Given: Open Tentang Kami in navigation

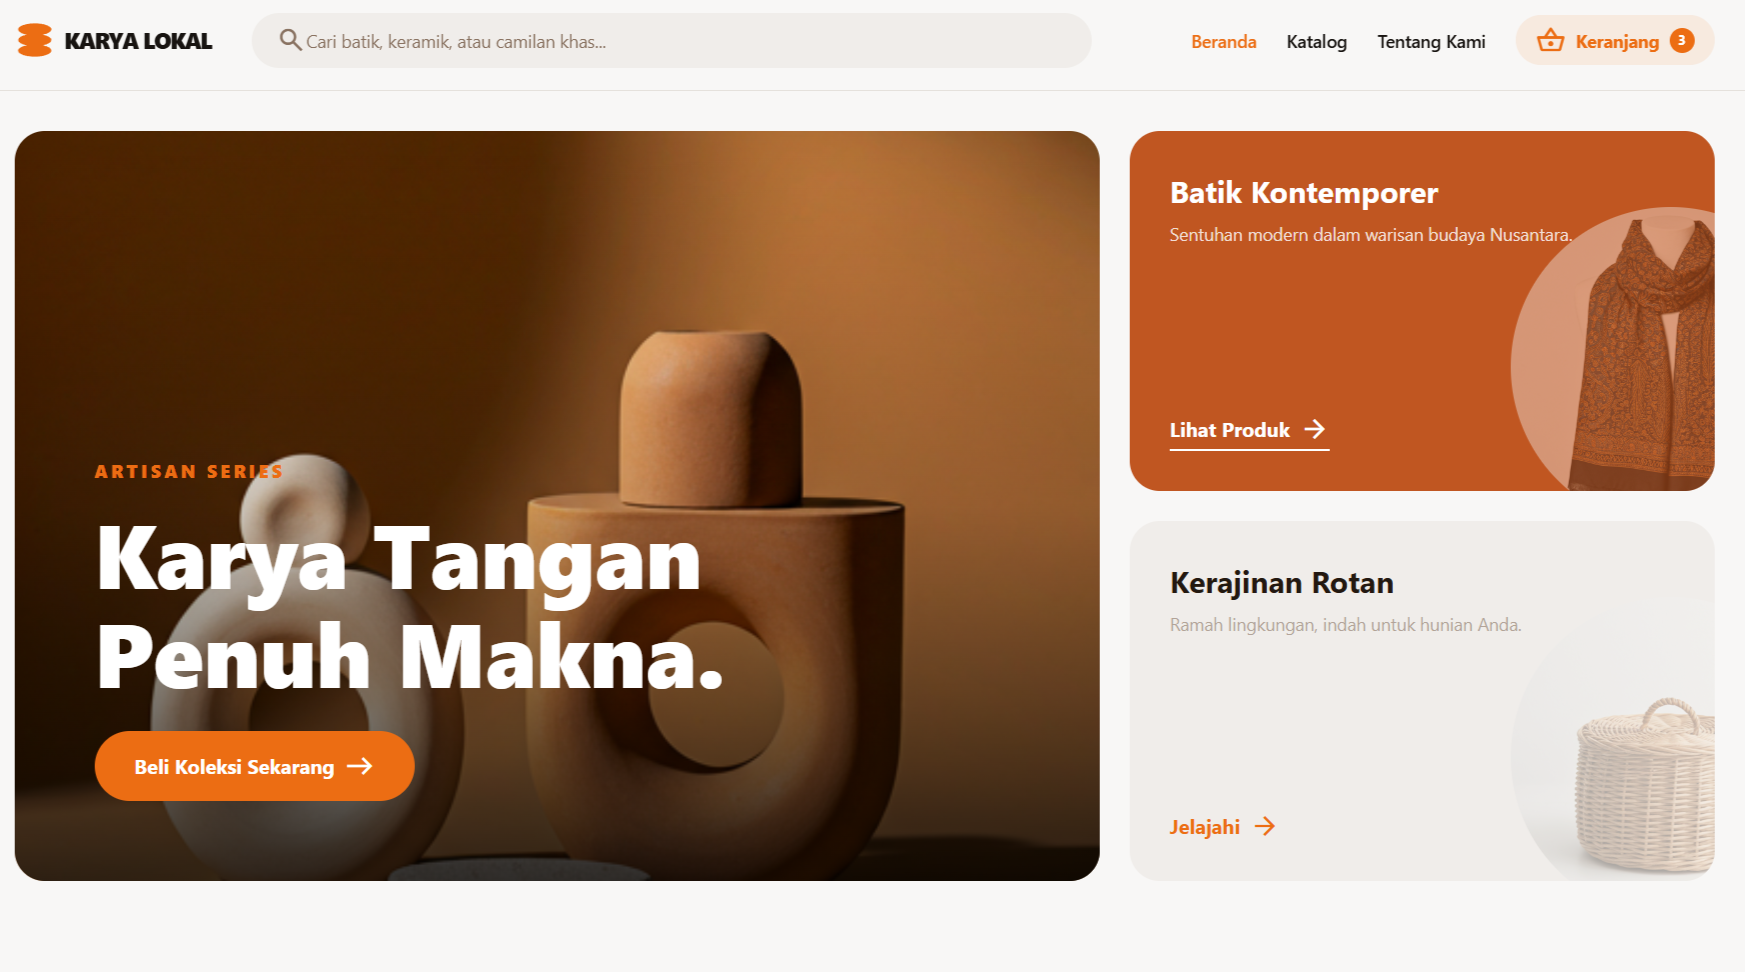Looking at the screenshot, I should pos(1431,41).
